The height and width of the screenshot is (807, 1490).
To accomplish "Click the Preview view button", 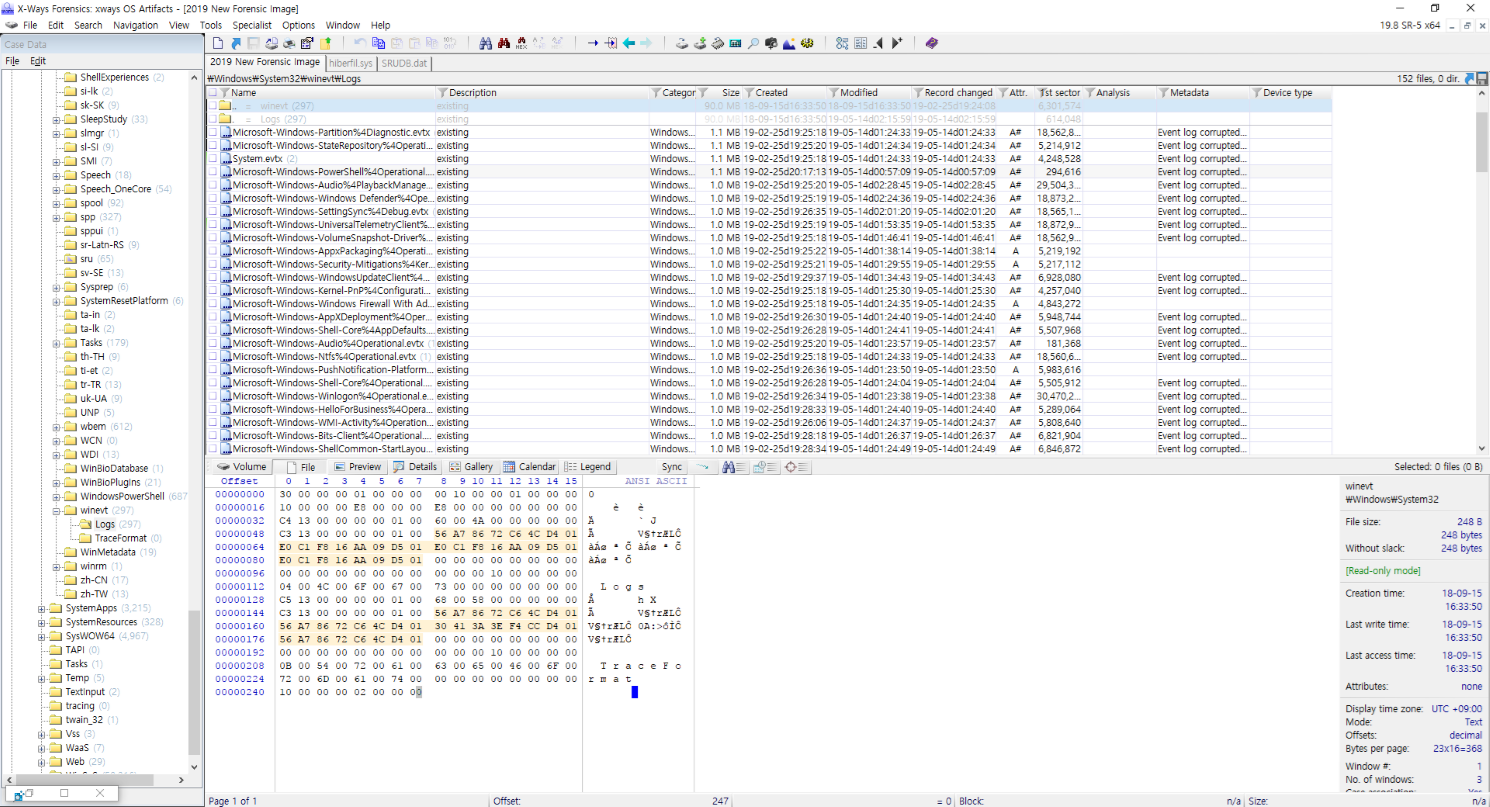I will pyautogui.click(x=357, y=467).
